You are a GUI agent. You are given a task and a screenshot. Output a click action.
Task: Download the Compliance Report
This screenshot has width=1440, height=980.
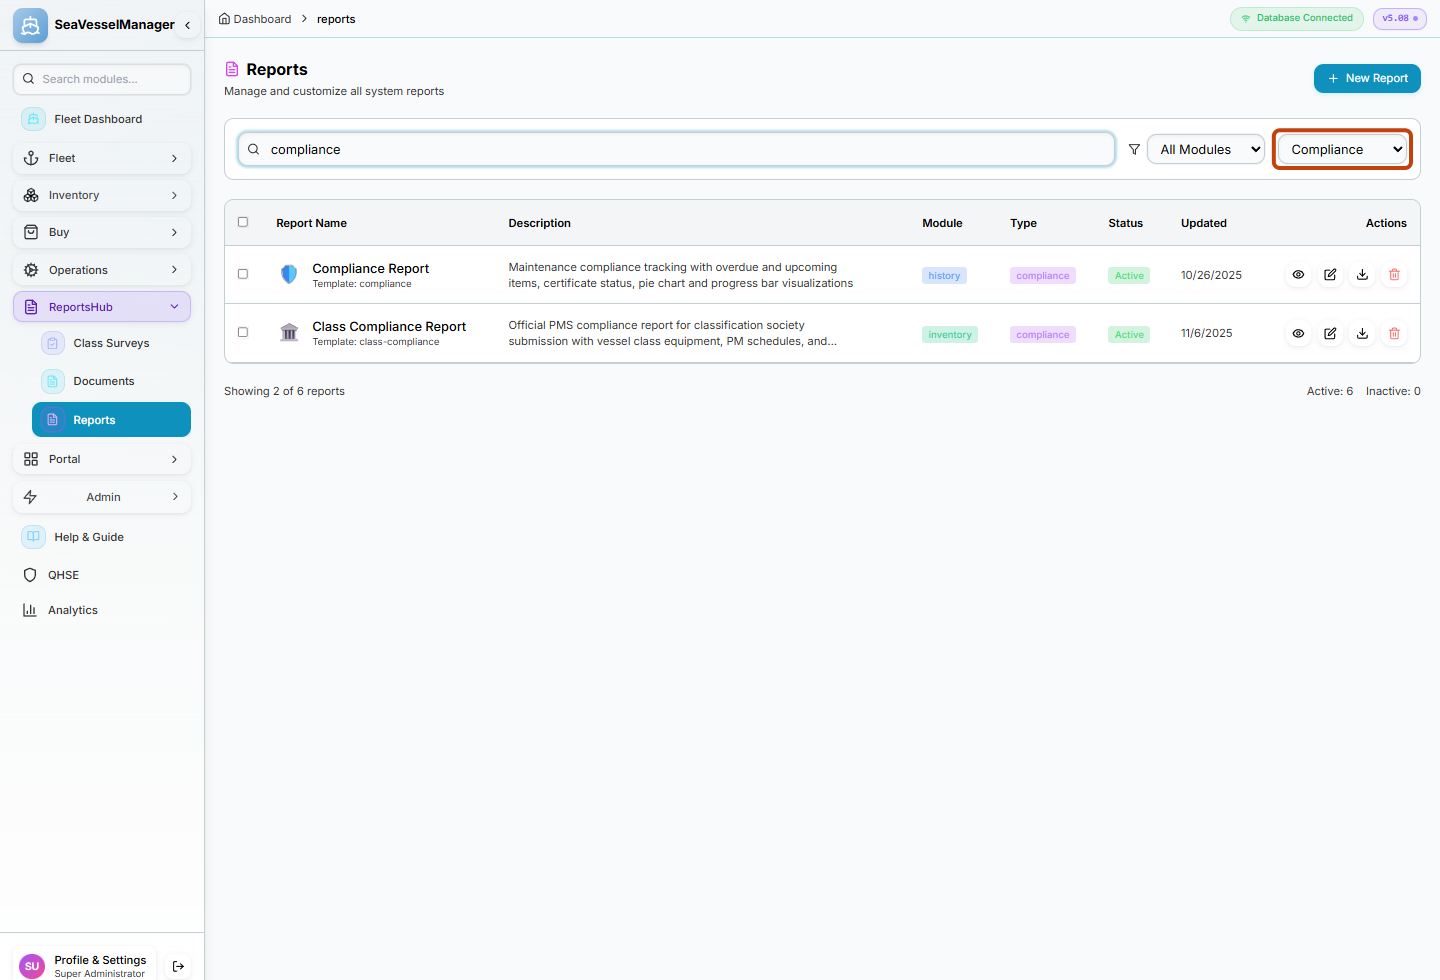pos(1362,275)
